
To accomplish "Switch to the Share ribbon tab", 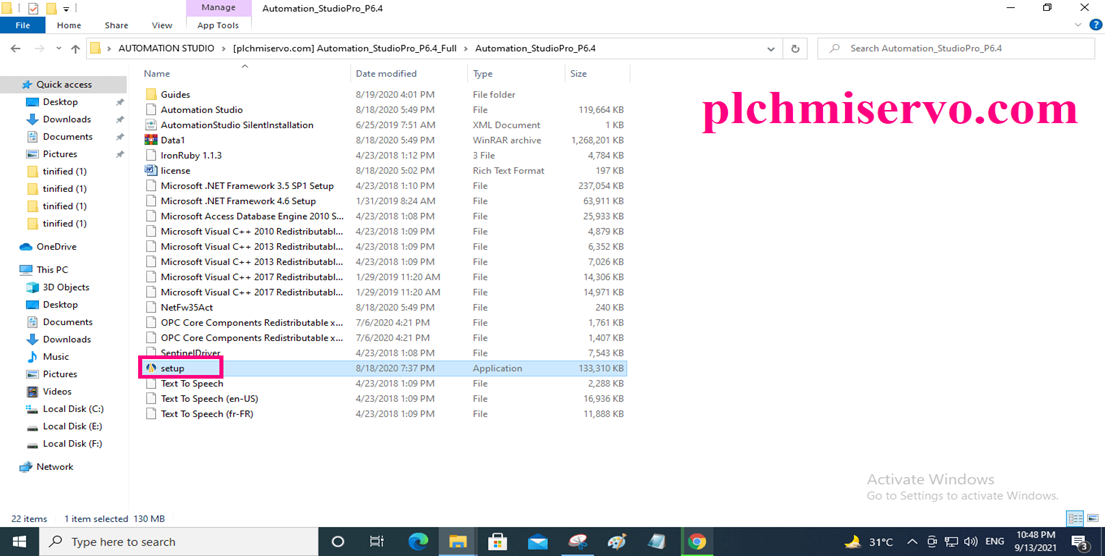I will pyautogui.click(x=116, y=25).
